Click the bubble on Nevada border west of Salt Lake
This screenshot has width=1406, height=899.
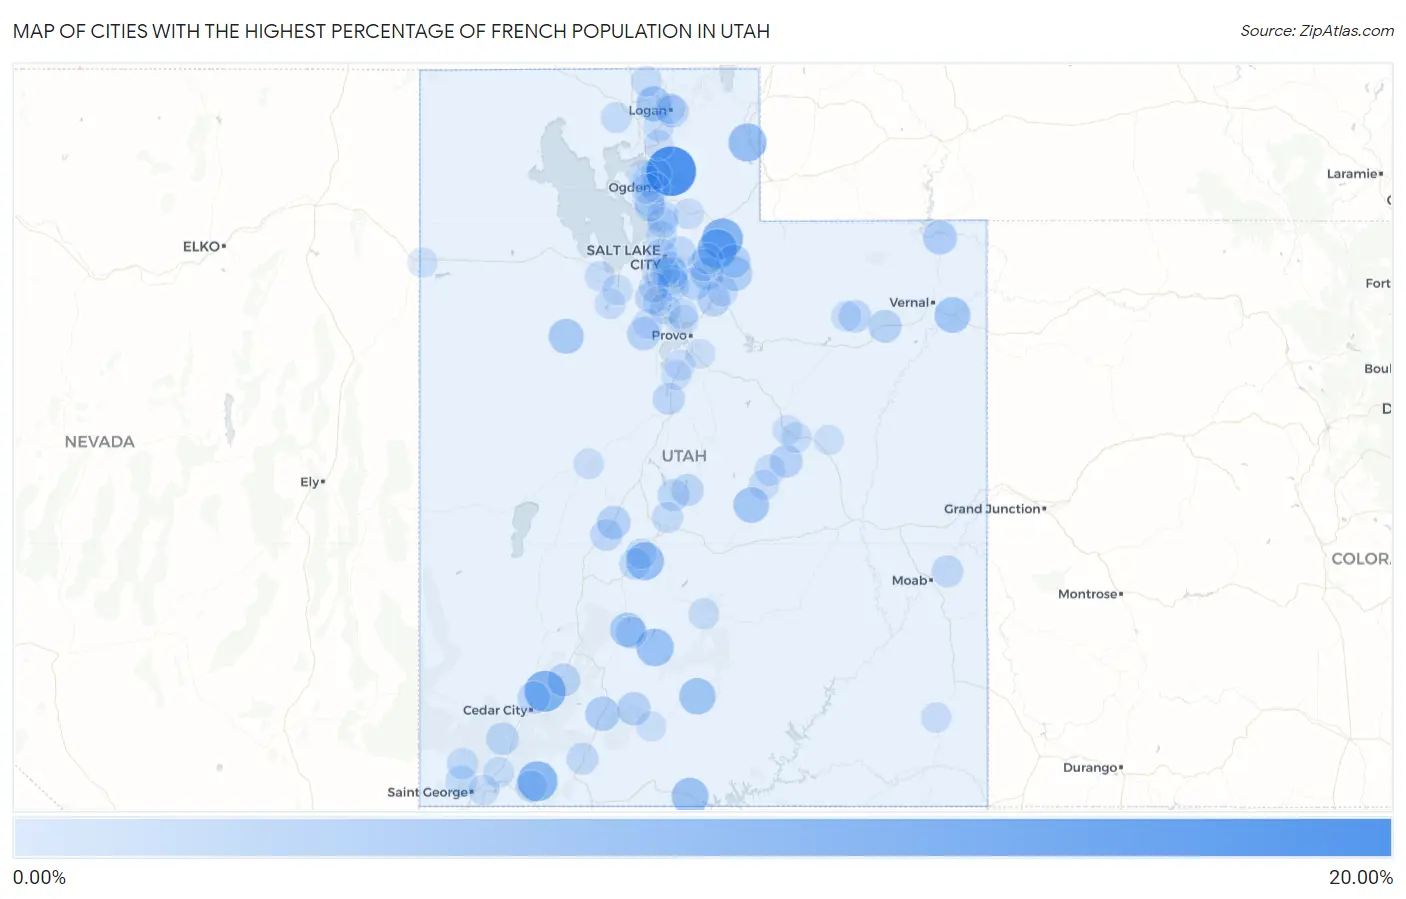(422, 263)
